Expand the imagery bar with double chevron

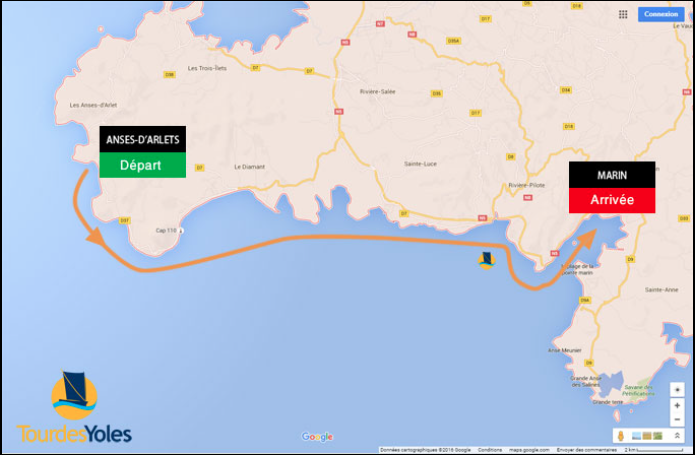677,436
